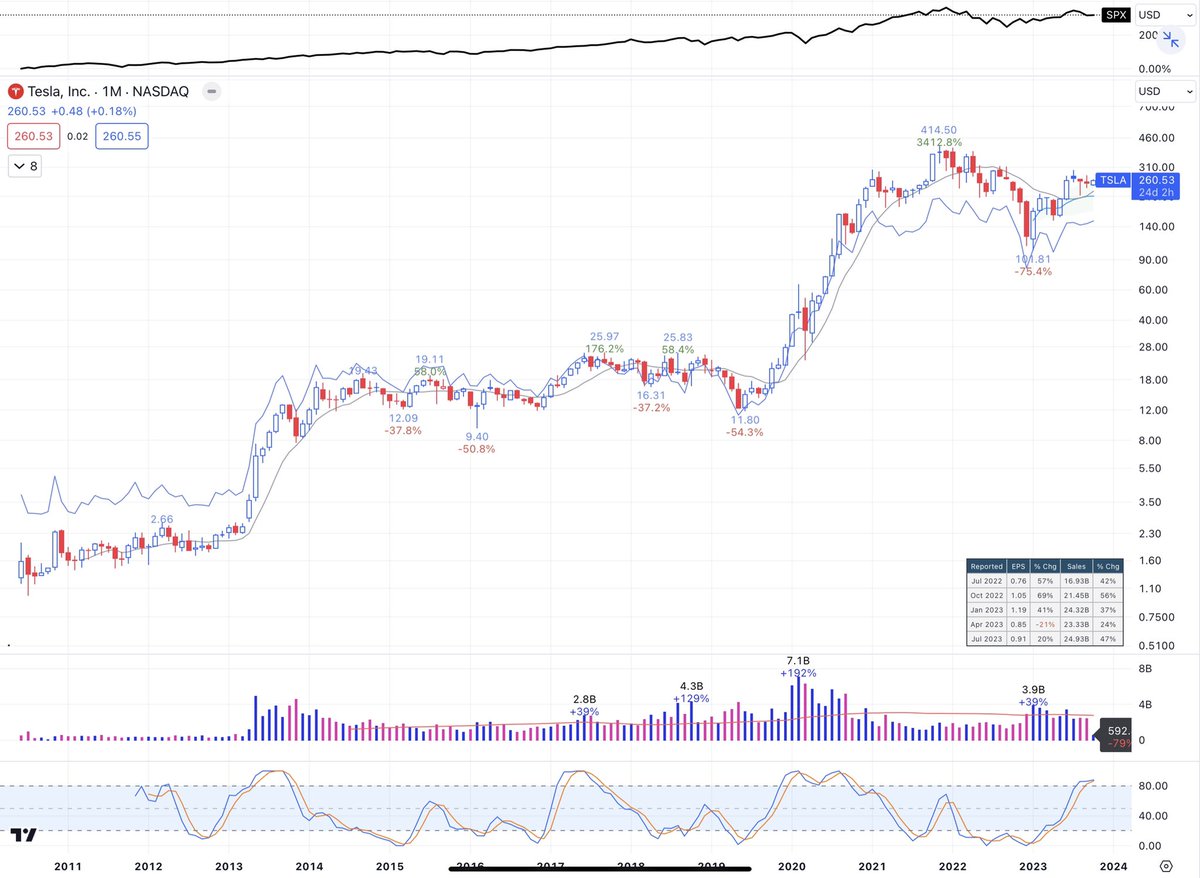
Task: Click the 9.40 low annotation
Action: coord(477,437)
